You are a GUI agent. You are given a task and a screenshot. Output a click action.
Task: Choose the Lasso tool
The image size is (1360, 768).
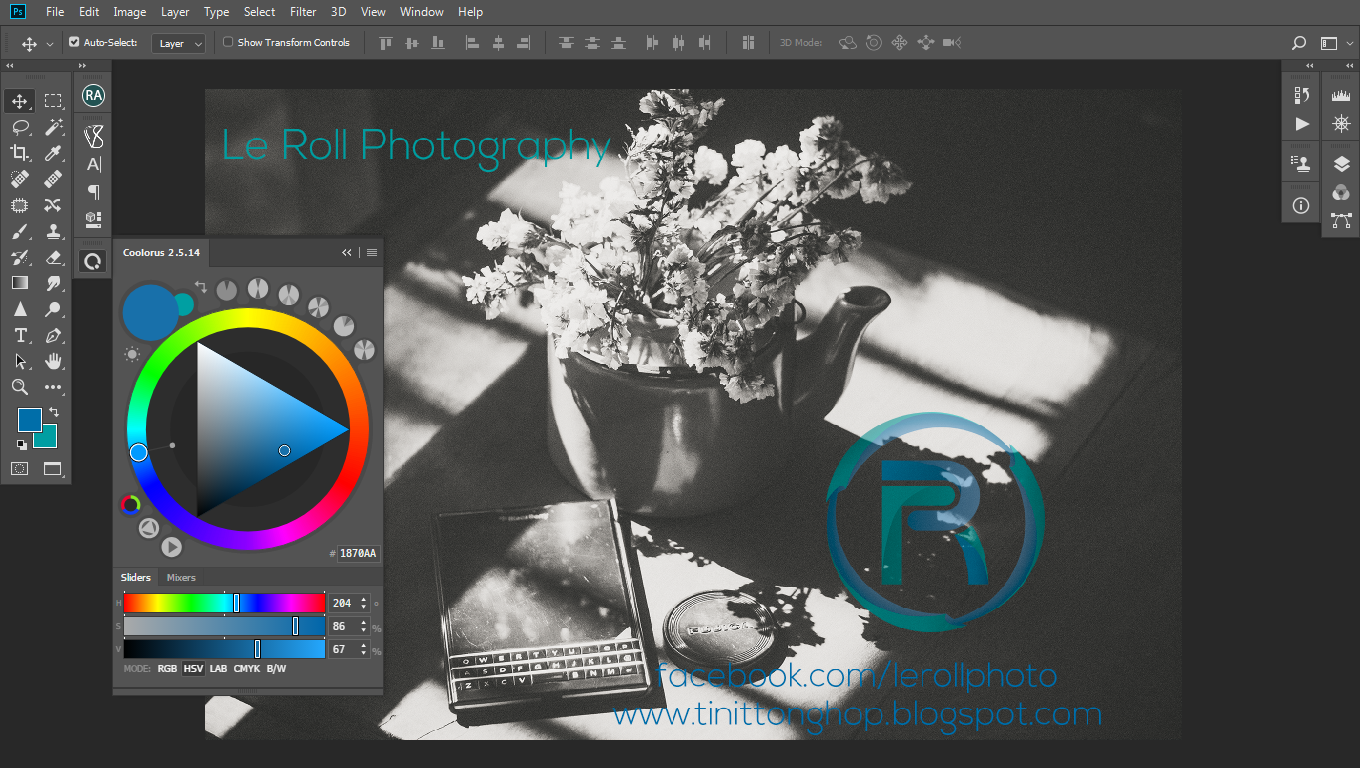click(20, 127)
